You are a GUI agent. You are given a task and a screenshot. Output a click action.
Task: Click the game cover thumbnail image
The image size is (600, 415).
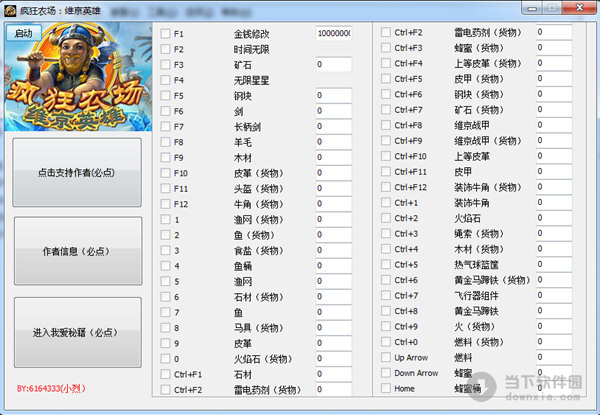coord(78,76)
